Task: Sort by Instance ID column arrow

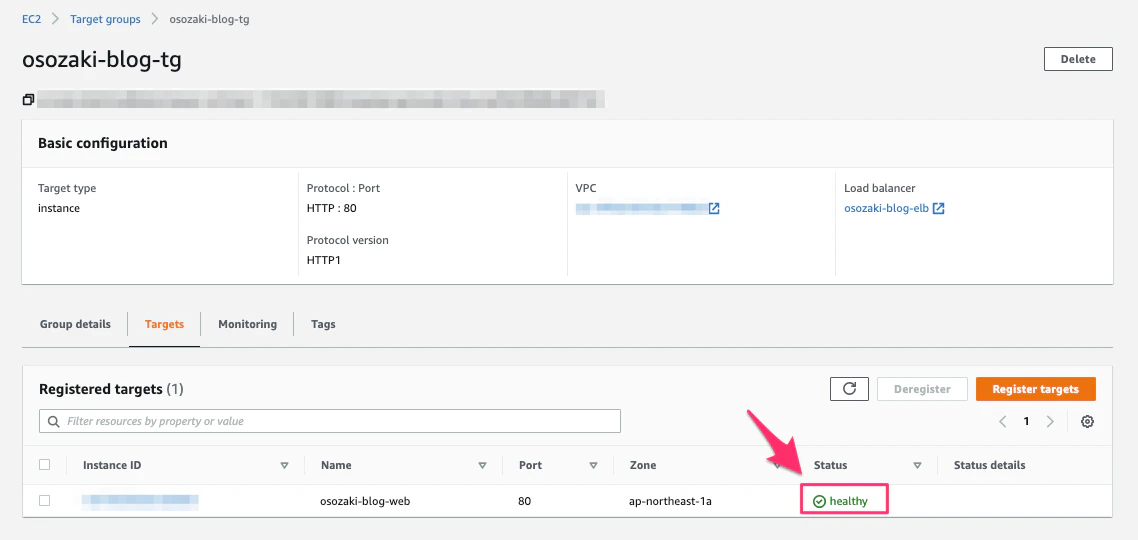Action: click(284, 465)
